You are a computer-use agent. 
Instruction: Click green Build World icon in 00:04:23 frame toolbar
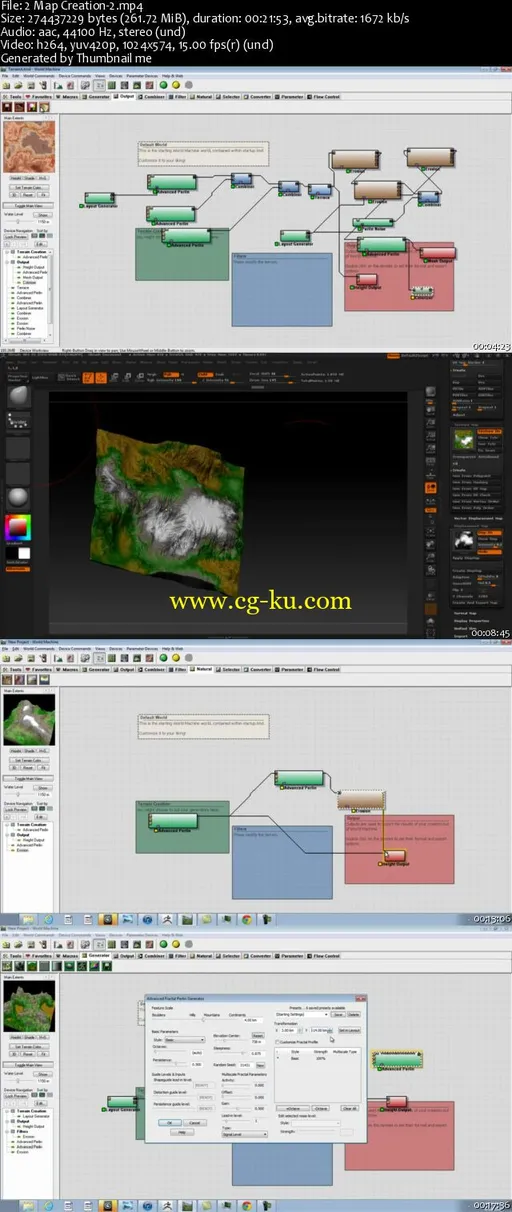[163, 86]
